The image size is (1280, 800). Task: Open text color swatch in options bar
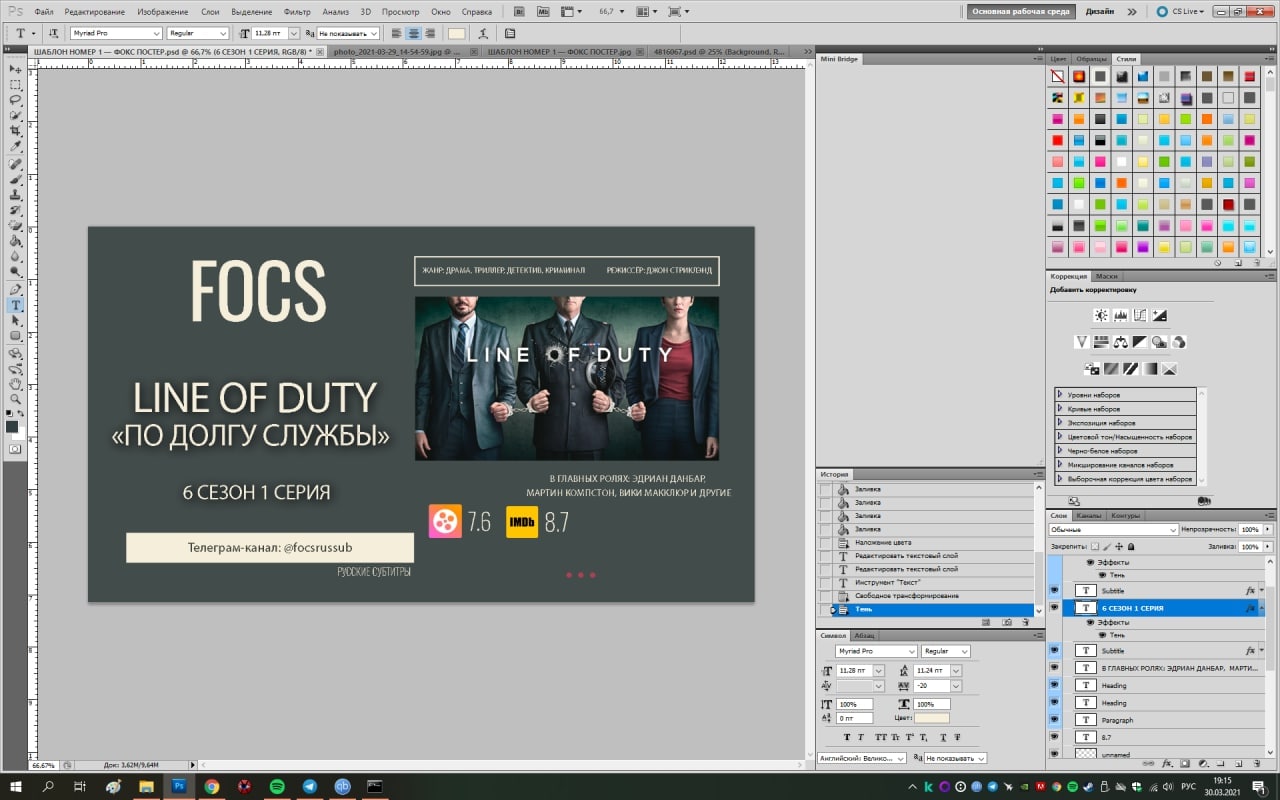456,33
